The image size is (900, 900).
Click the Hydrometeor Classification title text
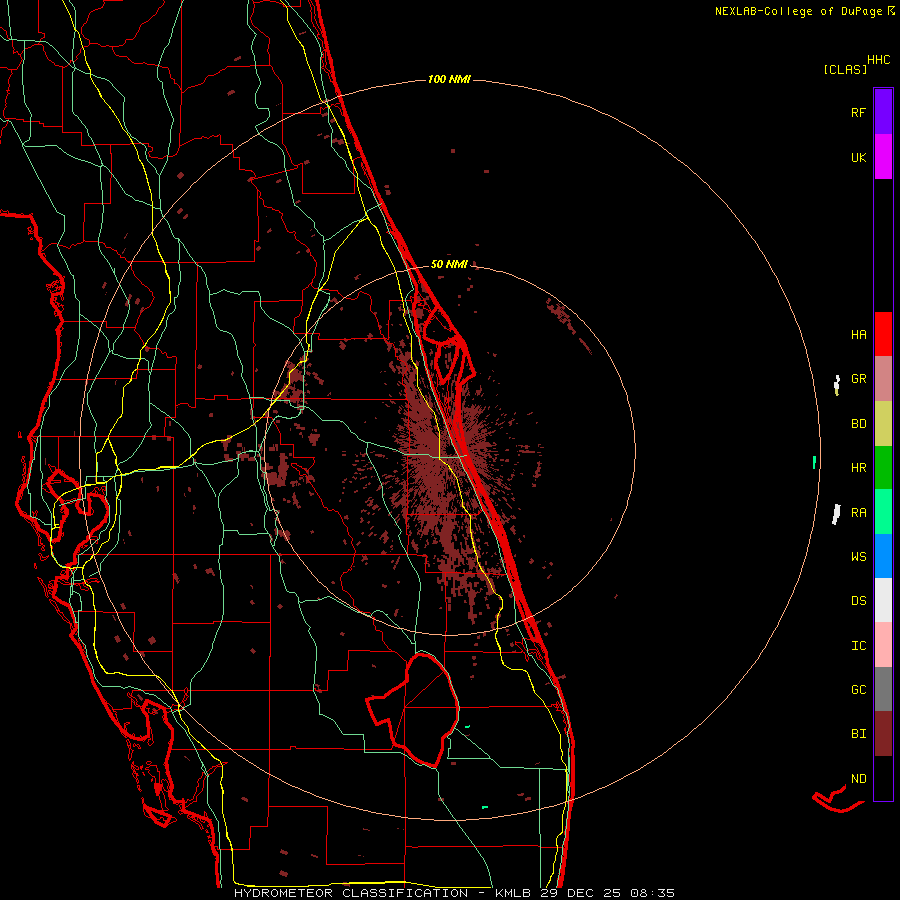tap(350, 892)
